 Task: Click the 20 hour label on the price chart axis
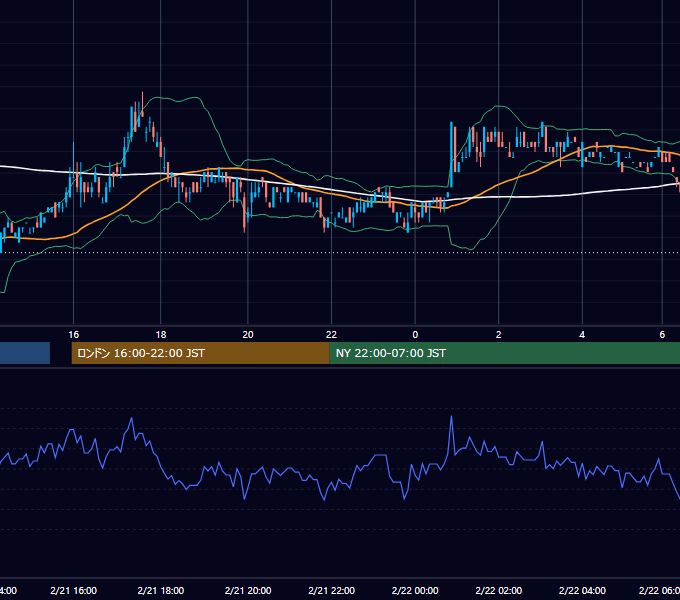point(248,335)
